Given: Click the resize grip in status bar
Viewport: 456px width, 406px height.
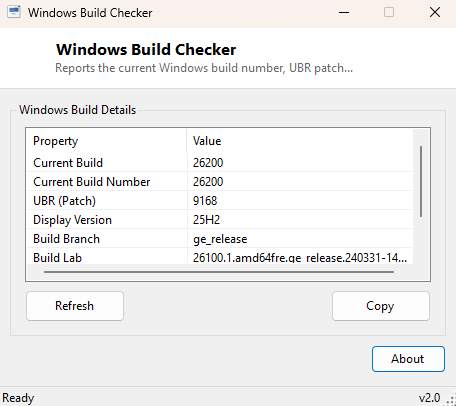Looking at the screenshot, I should pyautogui.click(x=450, y=400).
